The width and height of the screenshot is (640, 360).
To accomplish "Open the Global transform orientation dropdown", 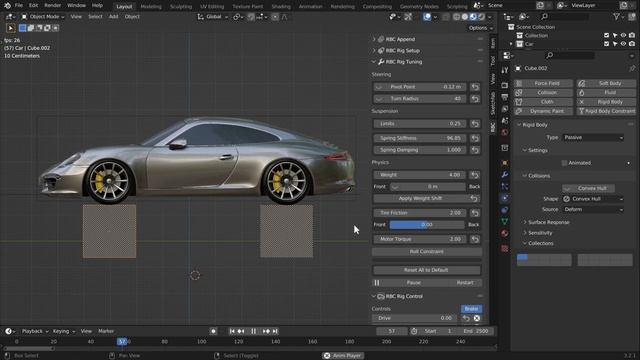I will tap(213, 17).
